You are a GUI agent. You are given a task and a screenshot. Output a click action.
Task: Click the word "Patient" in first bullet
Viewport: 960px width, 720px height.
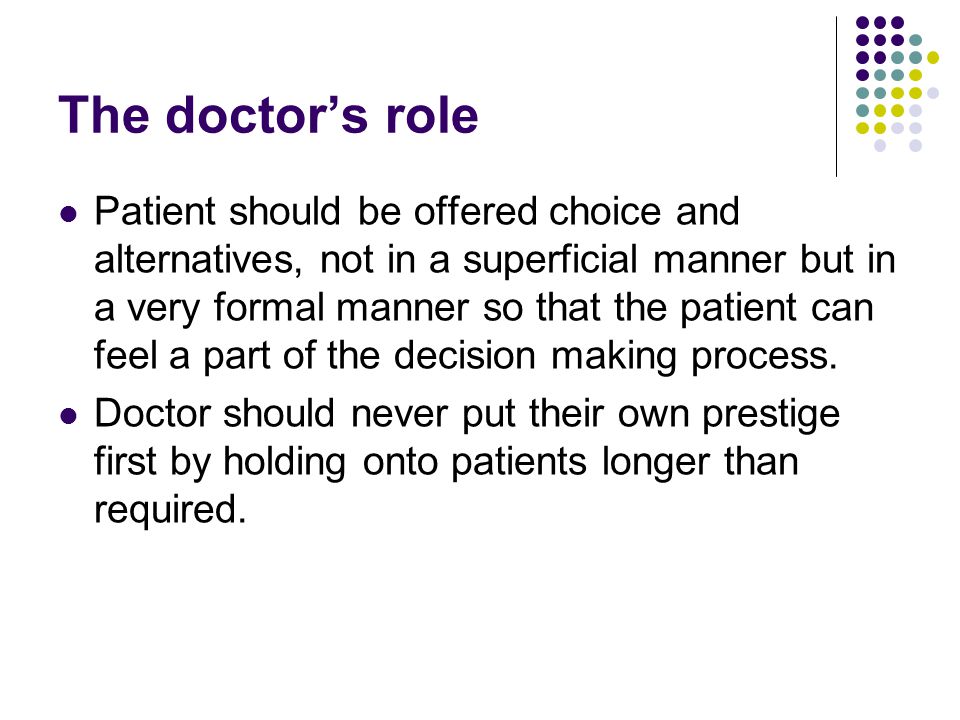[x=155, y=211]
